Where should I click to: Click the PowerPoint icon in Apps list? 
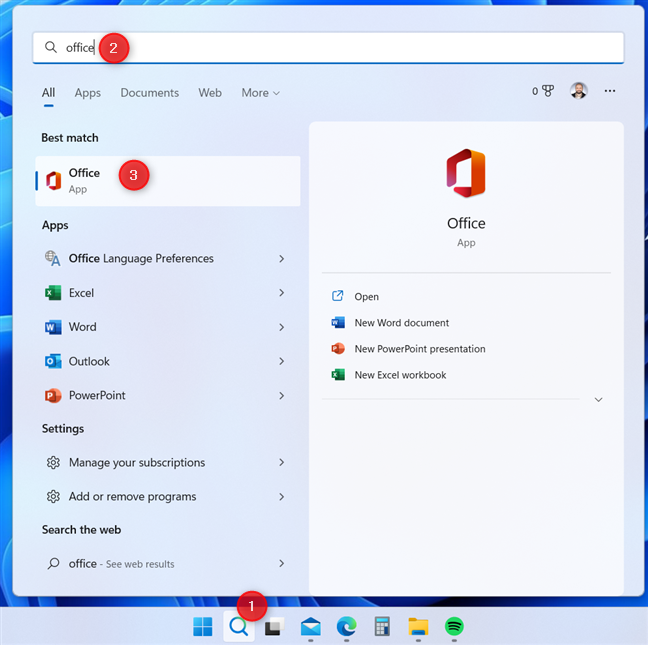pyautogui.click(x=53, y=395)
